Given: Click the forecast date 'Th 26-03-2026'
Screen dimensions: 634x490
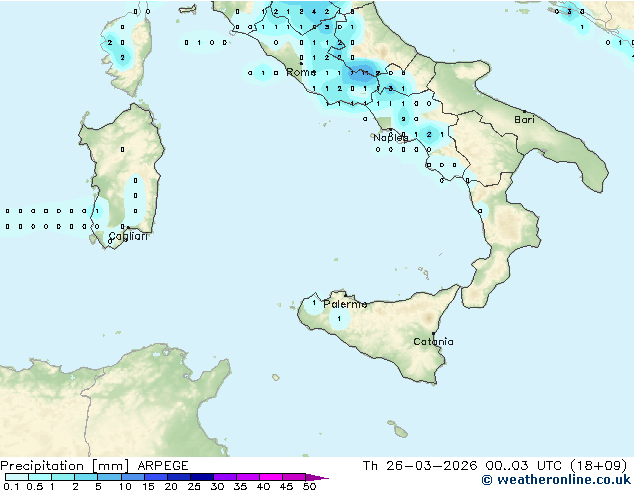Looking at the screenshot, I should [420, 465].
